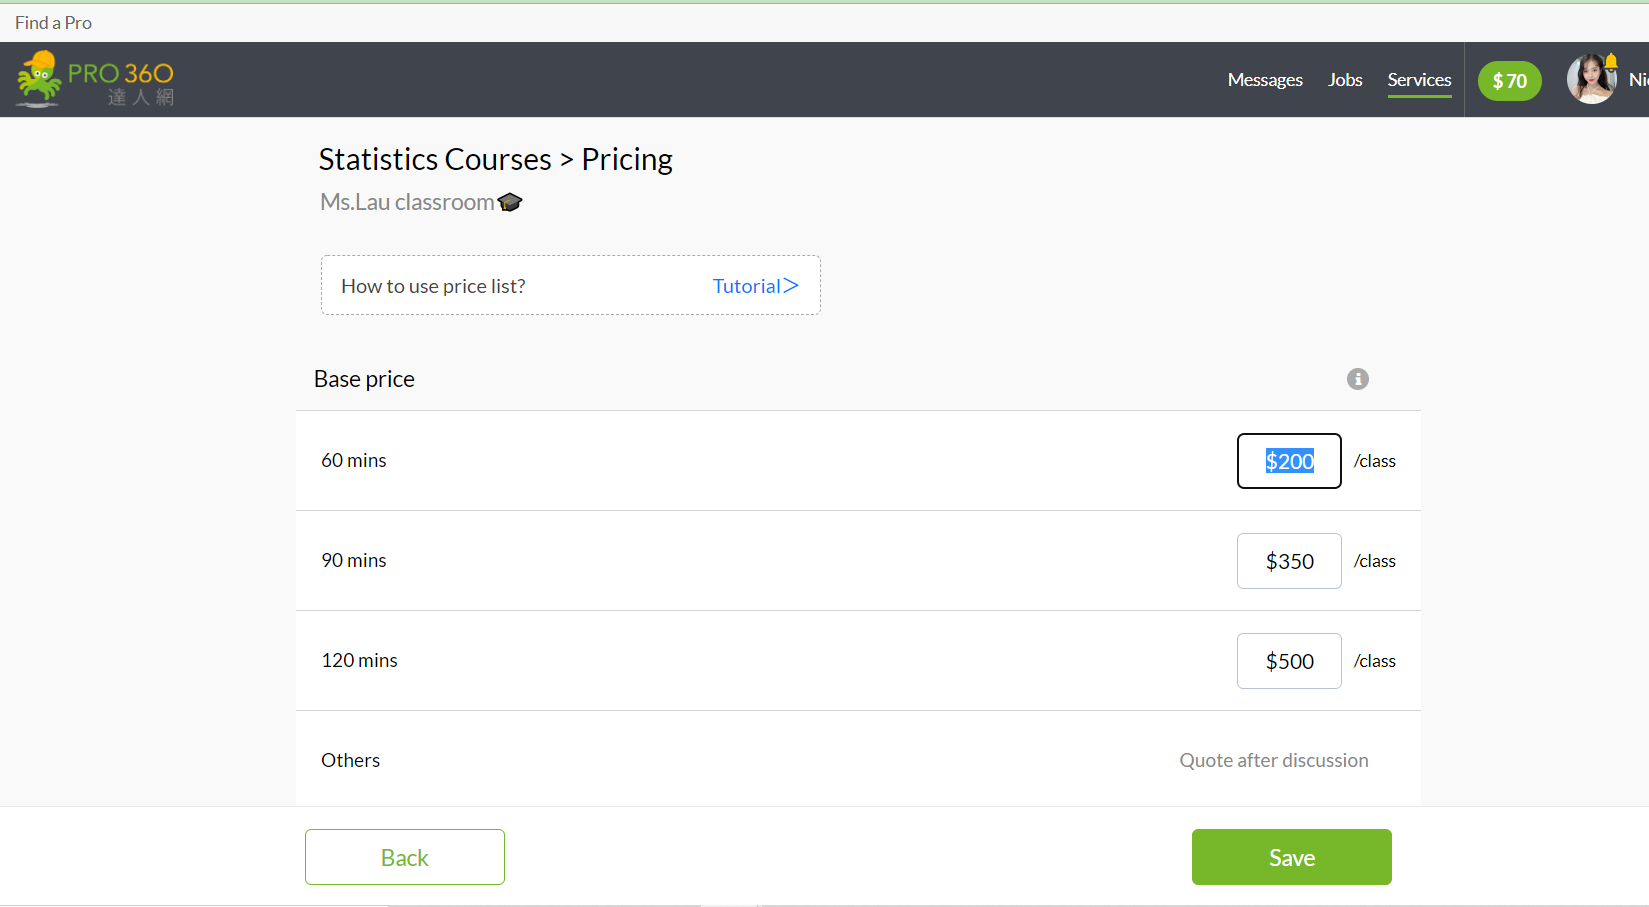Click the Base price info icon
This screenshot has height=907, width=1649.
1357,379
